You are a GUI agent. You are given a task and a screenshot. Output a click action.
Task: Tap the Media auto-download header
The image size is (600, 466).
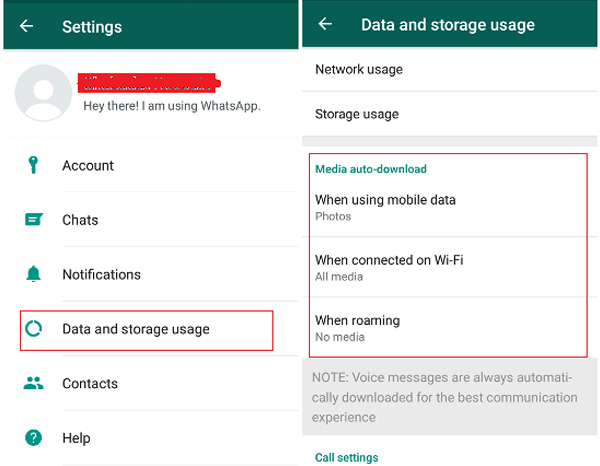tap(370, 169)
